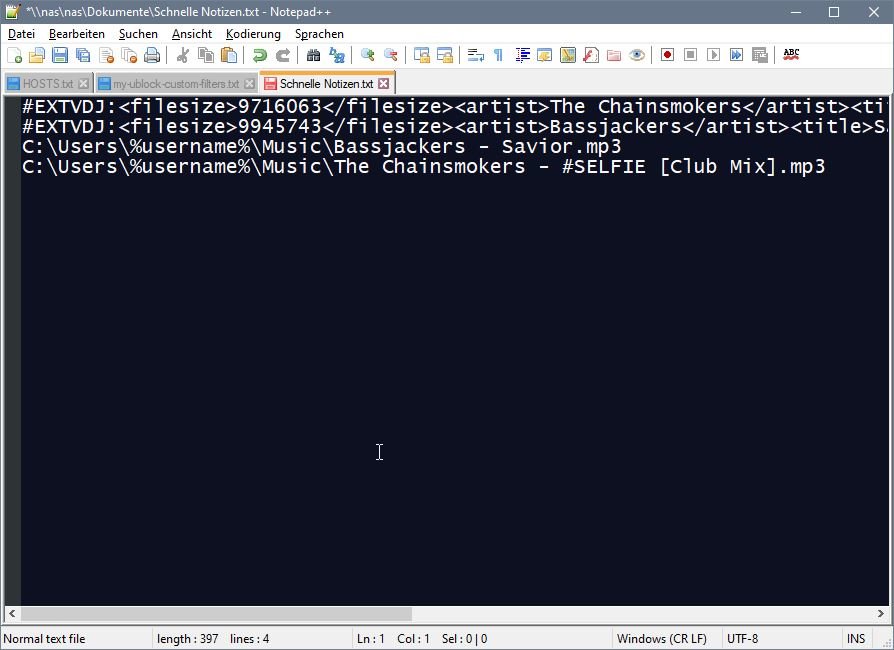Toggle synchronized horizontal scrolling icon

(445, 55)
